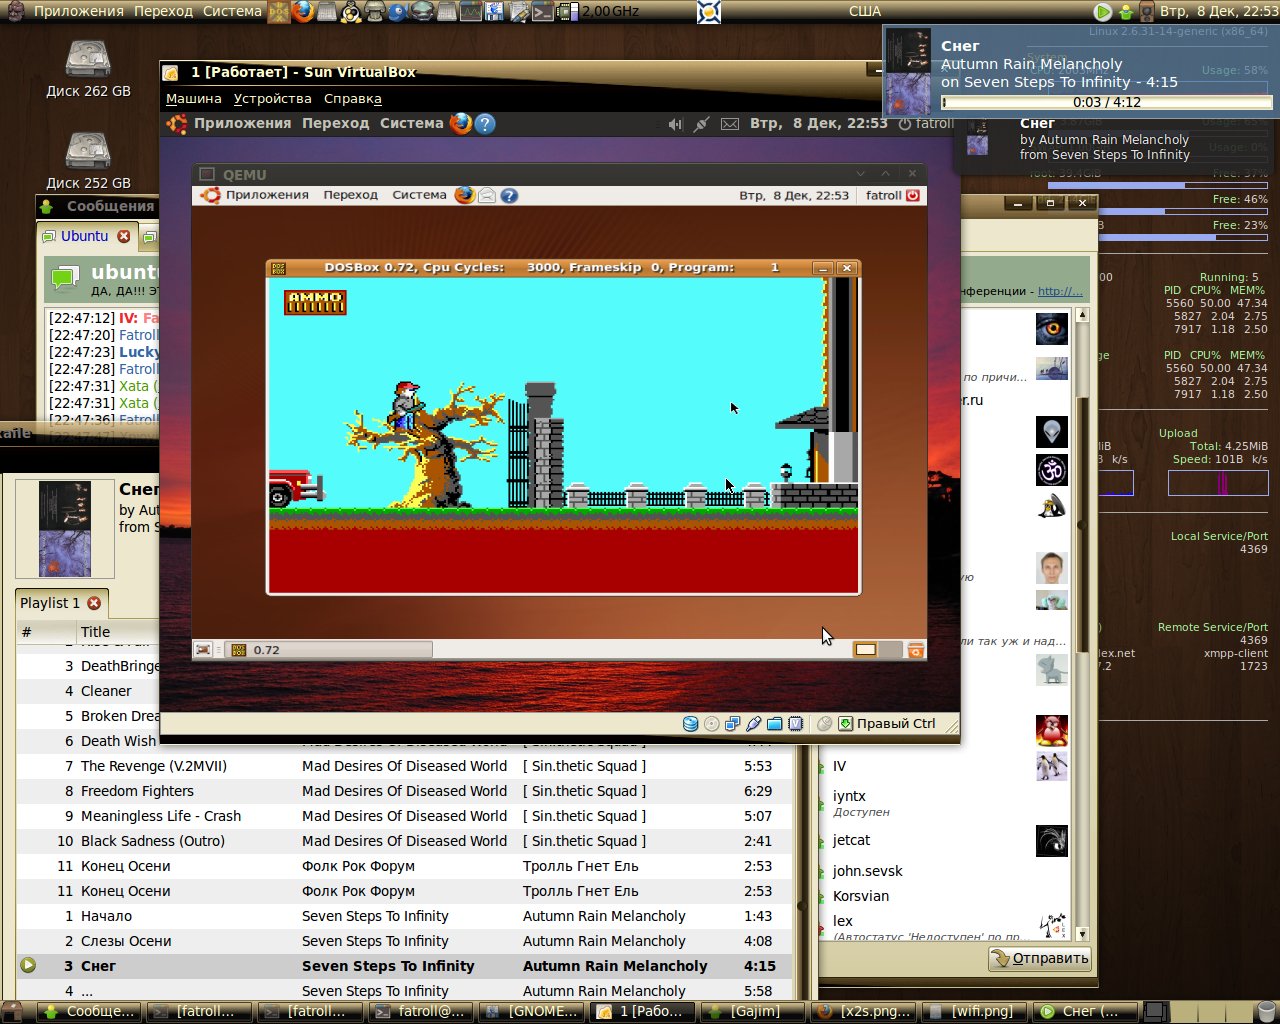Click VirtualBox mouse capture indicator
1280x1024 pixels.
pyautogui.click(x=824, y=724)
